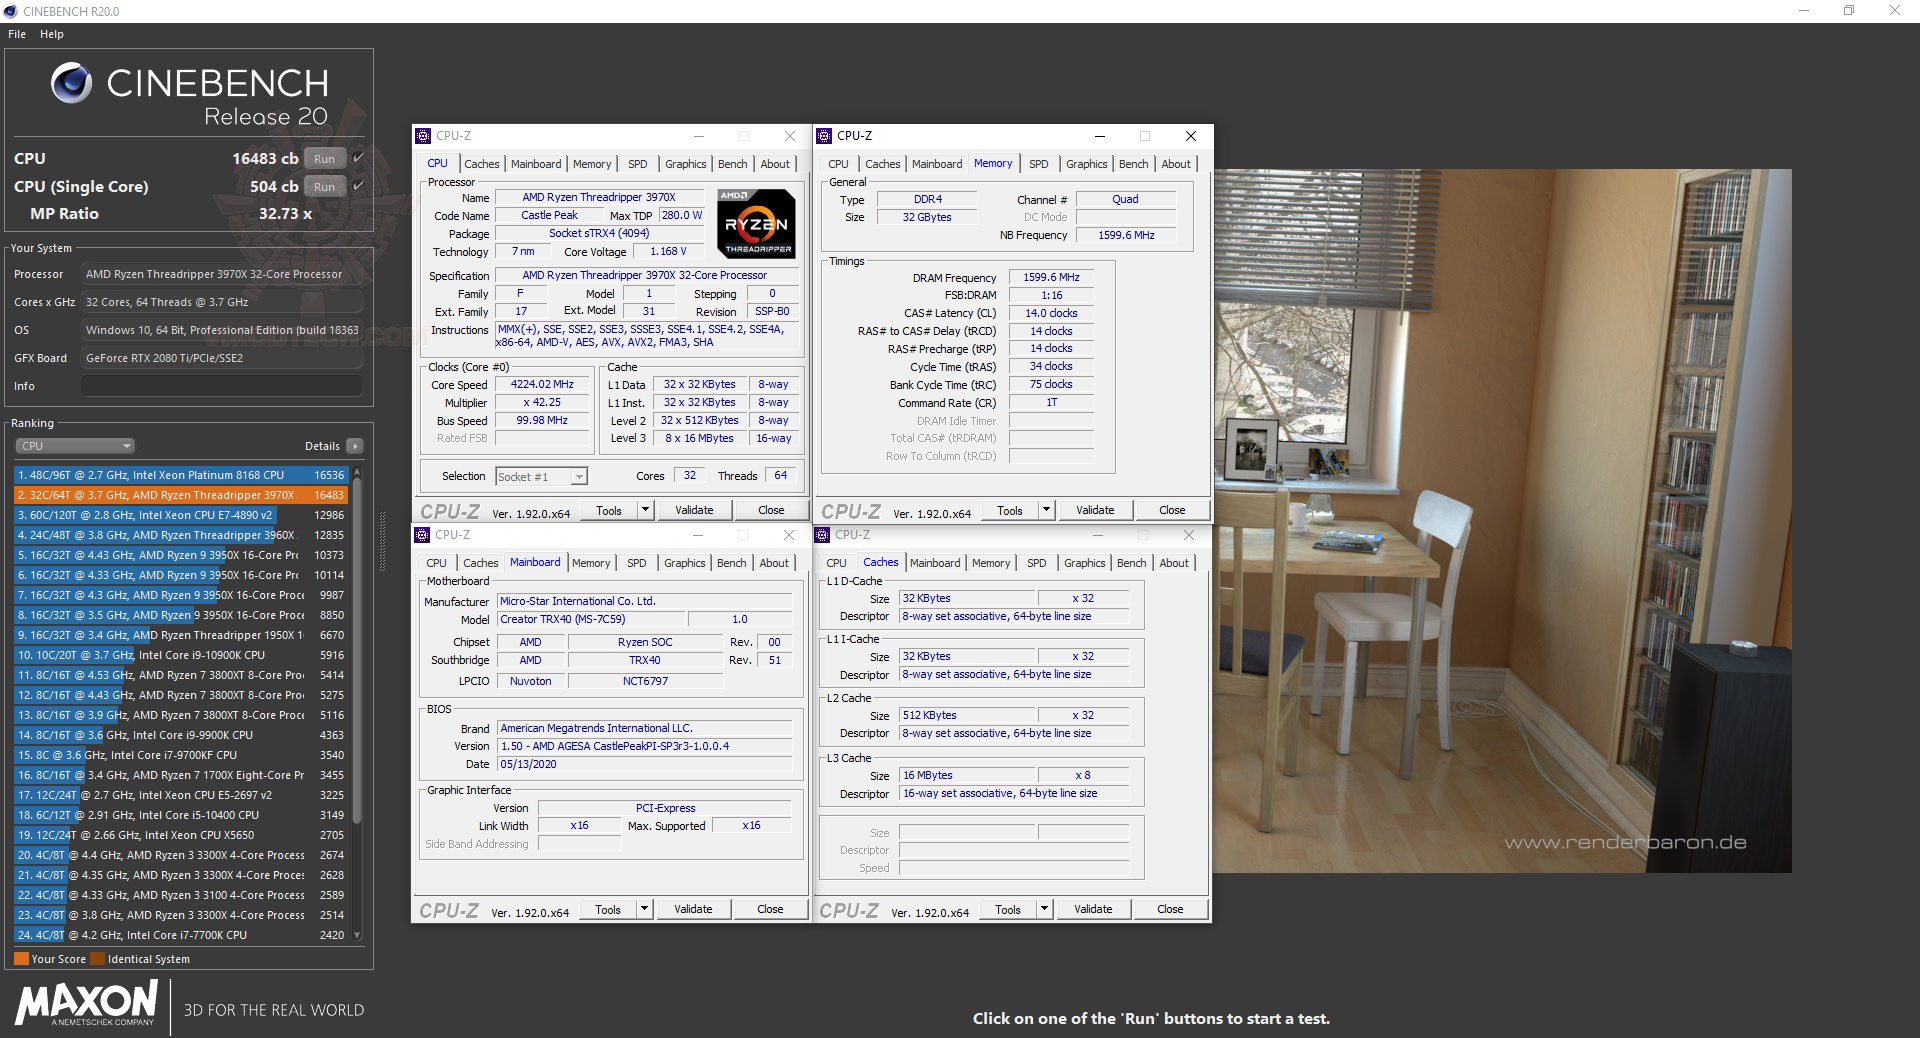1920x1038 pixels.
Task: Select ranking row Ryzen 7 1700X Eight-Core
Action: click(x=181, y=775)
